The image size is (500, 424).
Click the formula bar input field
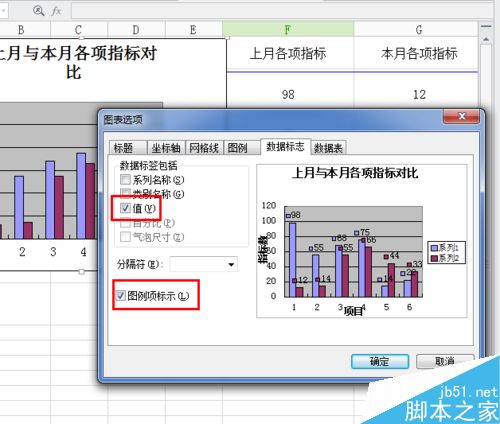tap(283, 11)
